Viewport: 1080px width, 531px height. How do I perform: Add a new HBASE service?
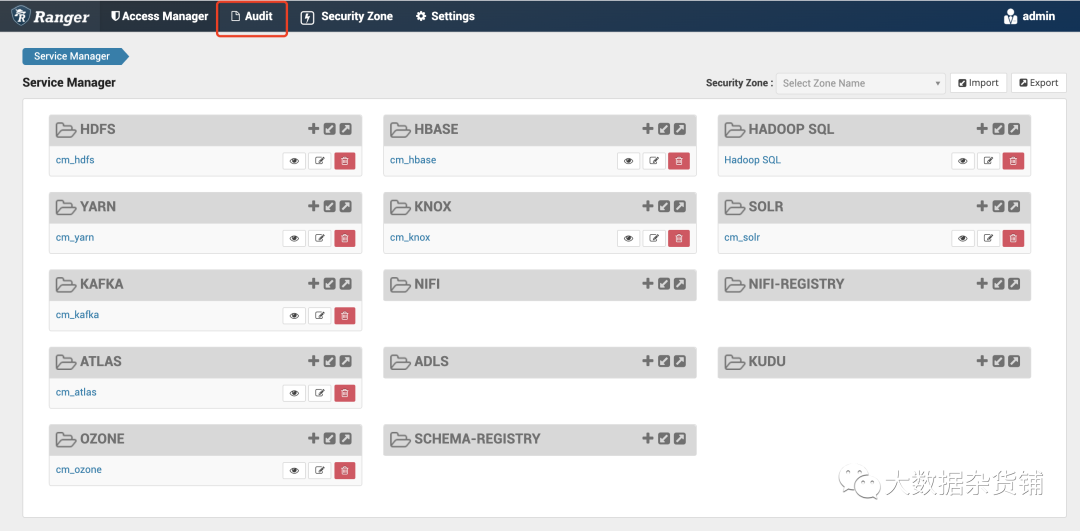[647, 129]
